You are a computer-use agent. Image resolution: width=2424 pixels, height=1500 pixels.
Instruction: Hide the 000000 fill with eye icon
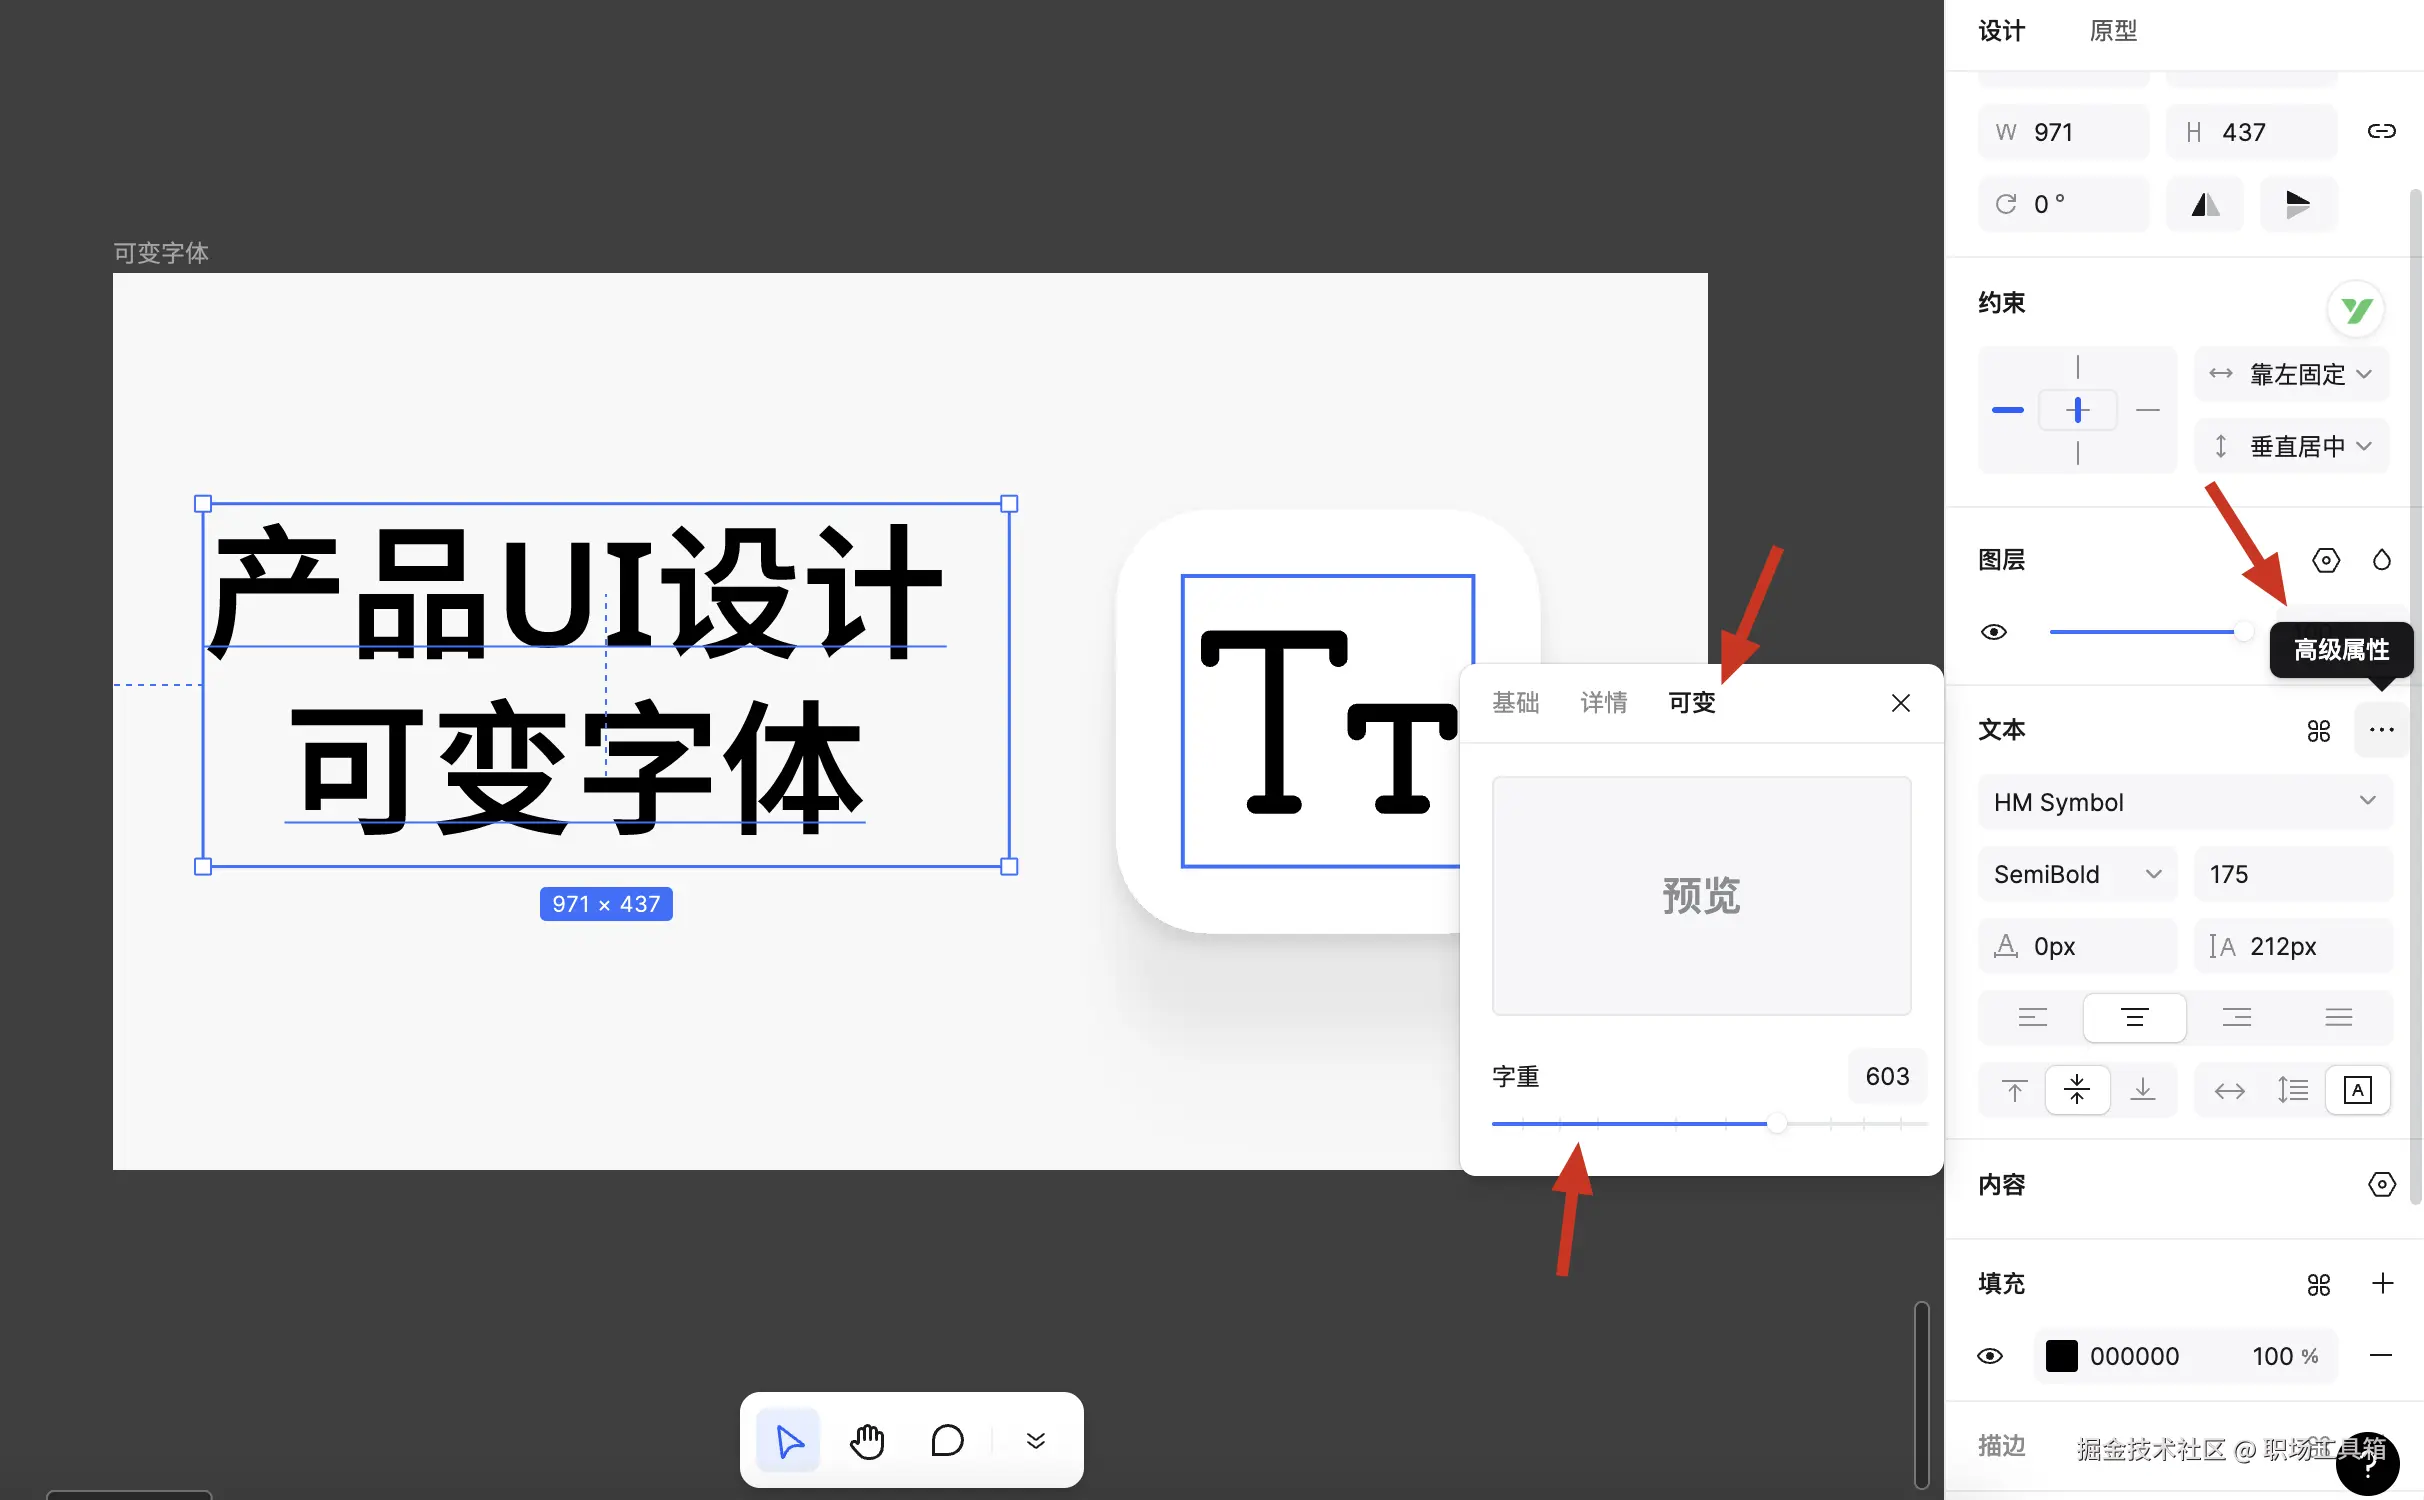pos(1990,1356)
